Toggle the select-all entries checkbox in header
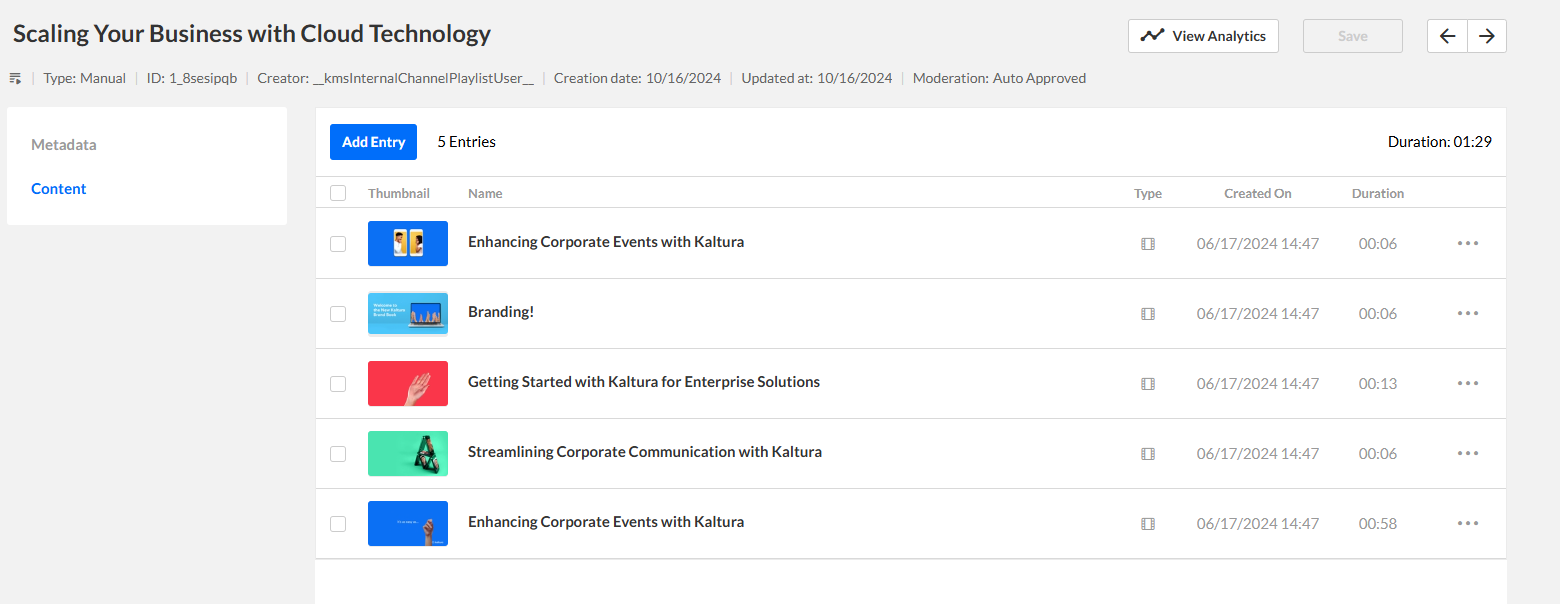 pyautogui.click(x=338, y=193)
